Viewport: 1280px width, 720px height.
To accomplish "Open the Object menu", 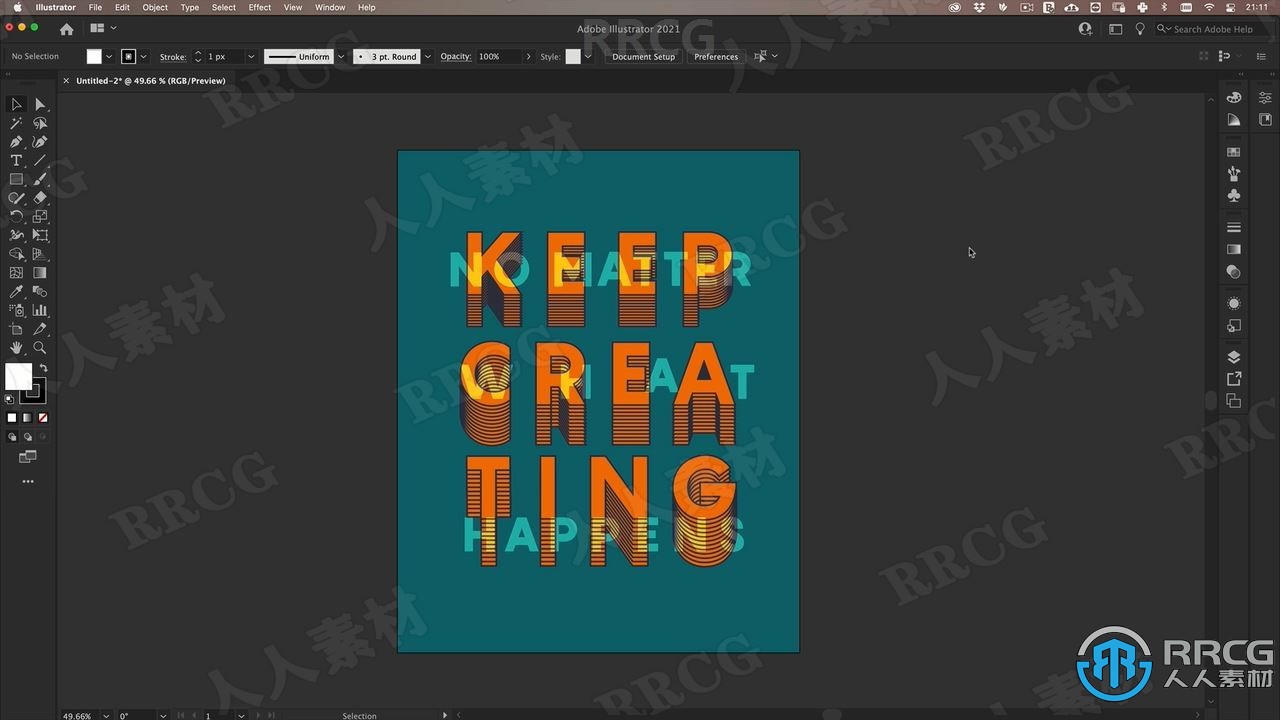I will 155,7.
